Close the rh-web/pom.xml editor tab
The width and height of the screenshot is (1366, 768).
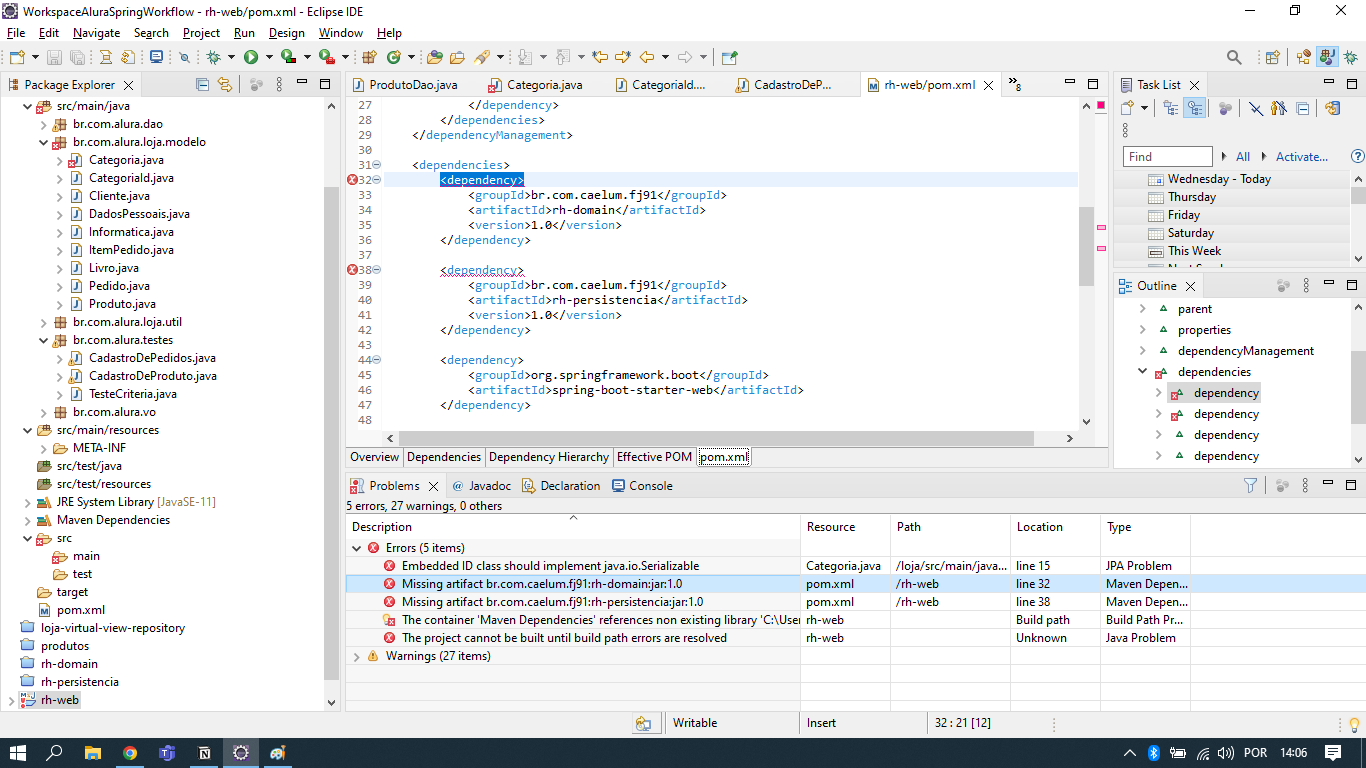click(x=989, y=85)
